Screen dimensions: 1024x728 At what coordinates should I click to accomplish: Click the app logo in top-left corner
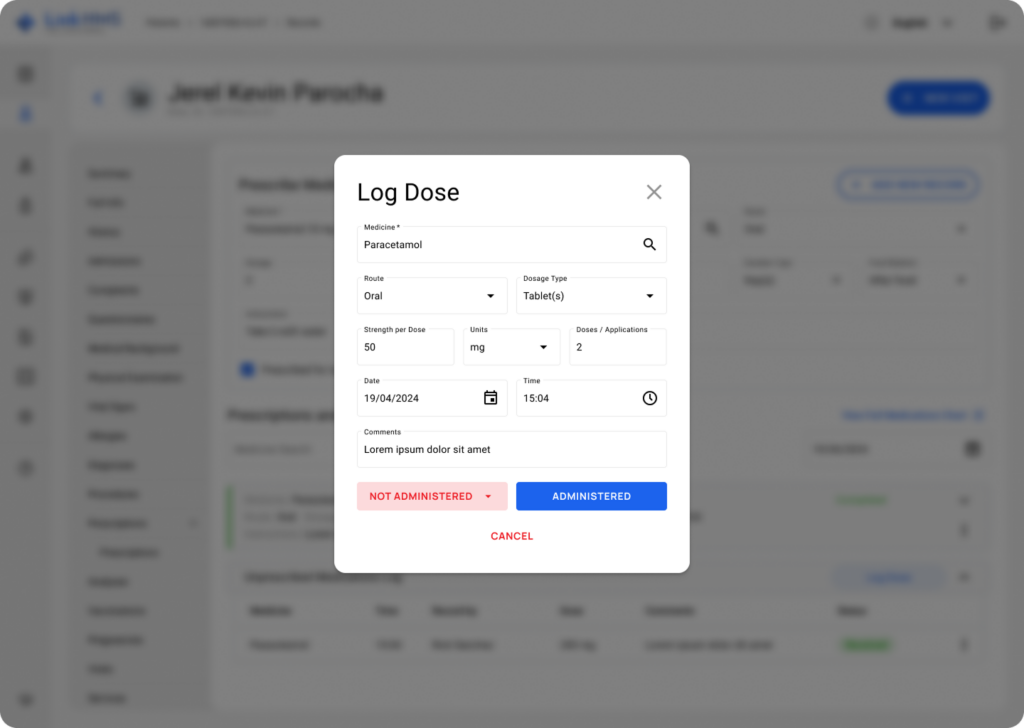tap(27, 22)
